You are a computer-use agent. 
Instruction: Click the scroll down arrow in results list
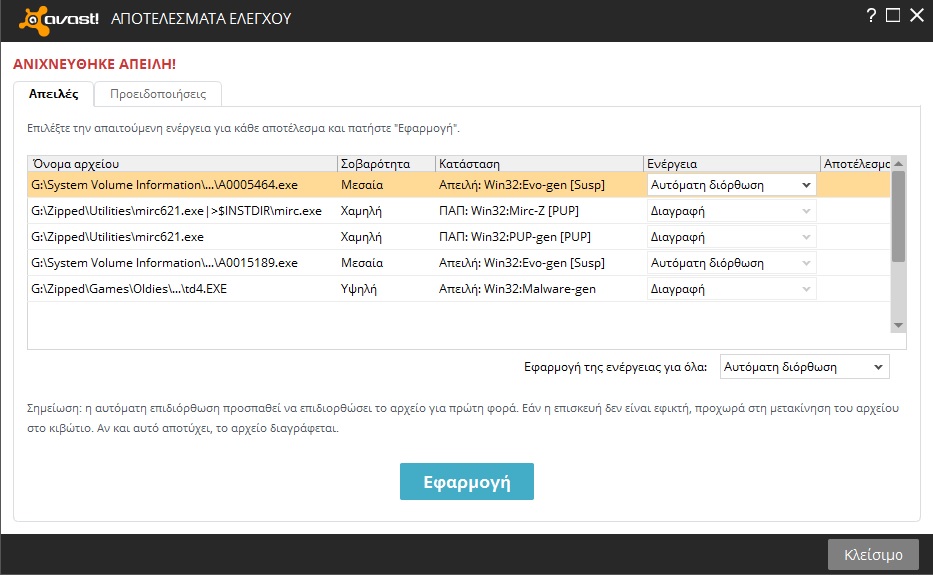[898, 325]
